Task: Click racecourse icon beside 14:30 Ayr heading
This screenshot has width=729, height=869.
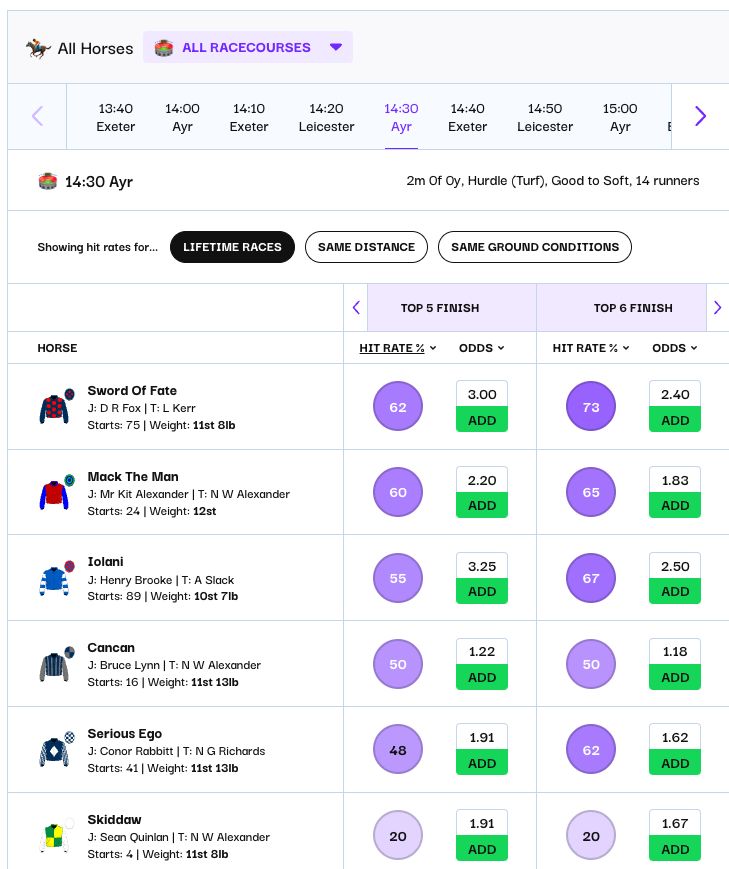Action: (47, 181)
